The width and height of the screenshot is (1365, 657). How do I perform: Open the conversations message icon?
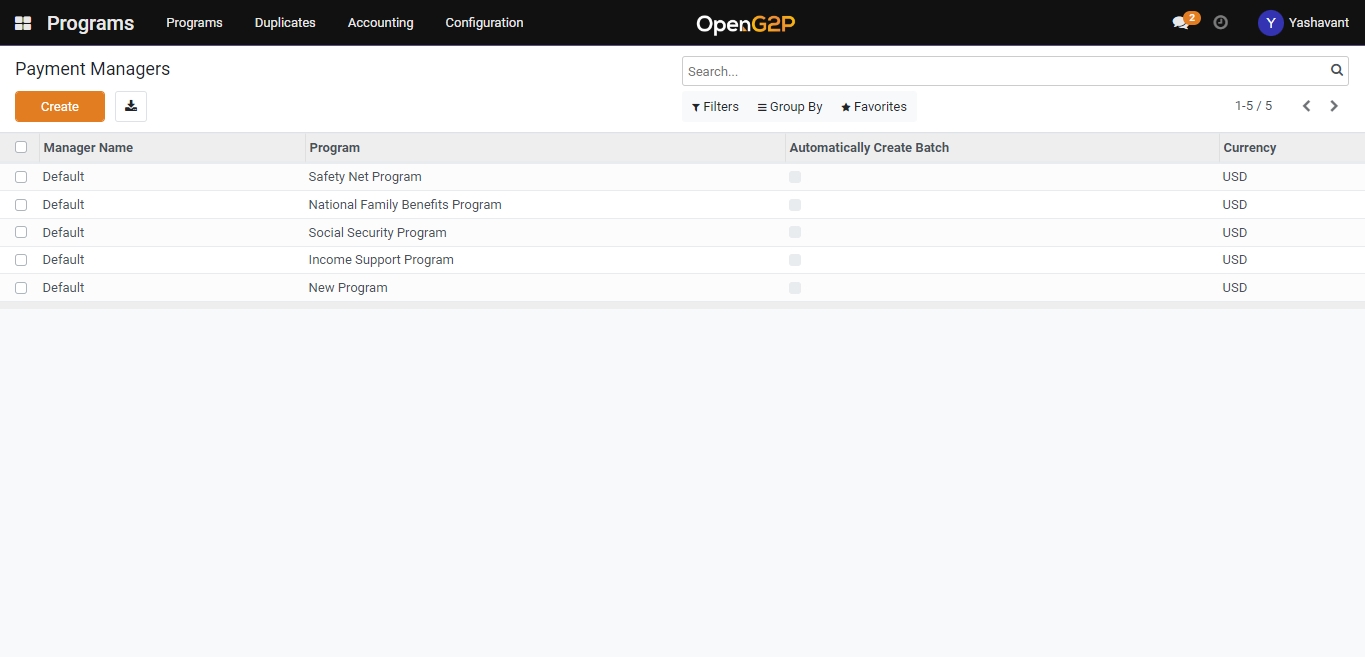click(1181, 23)
